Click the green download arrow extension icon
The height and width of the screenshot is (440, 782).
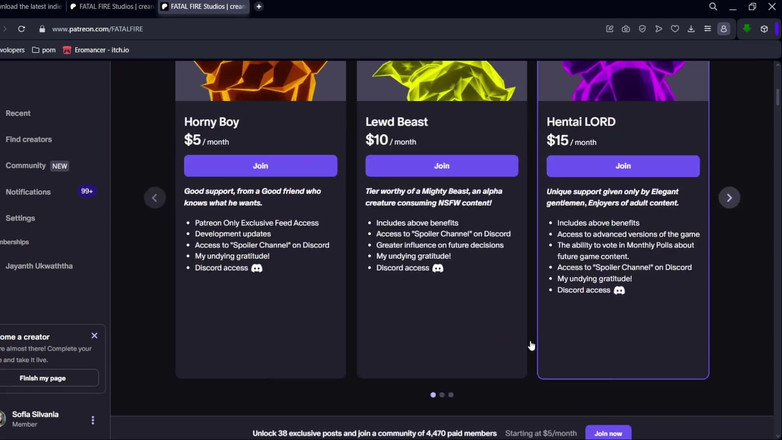click(746, 29)
